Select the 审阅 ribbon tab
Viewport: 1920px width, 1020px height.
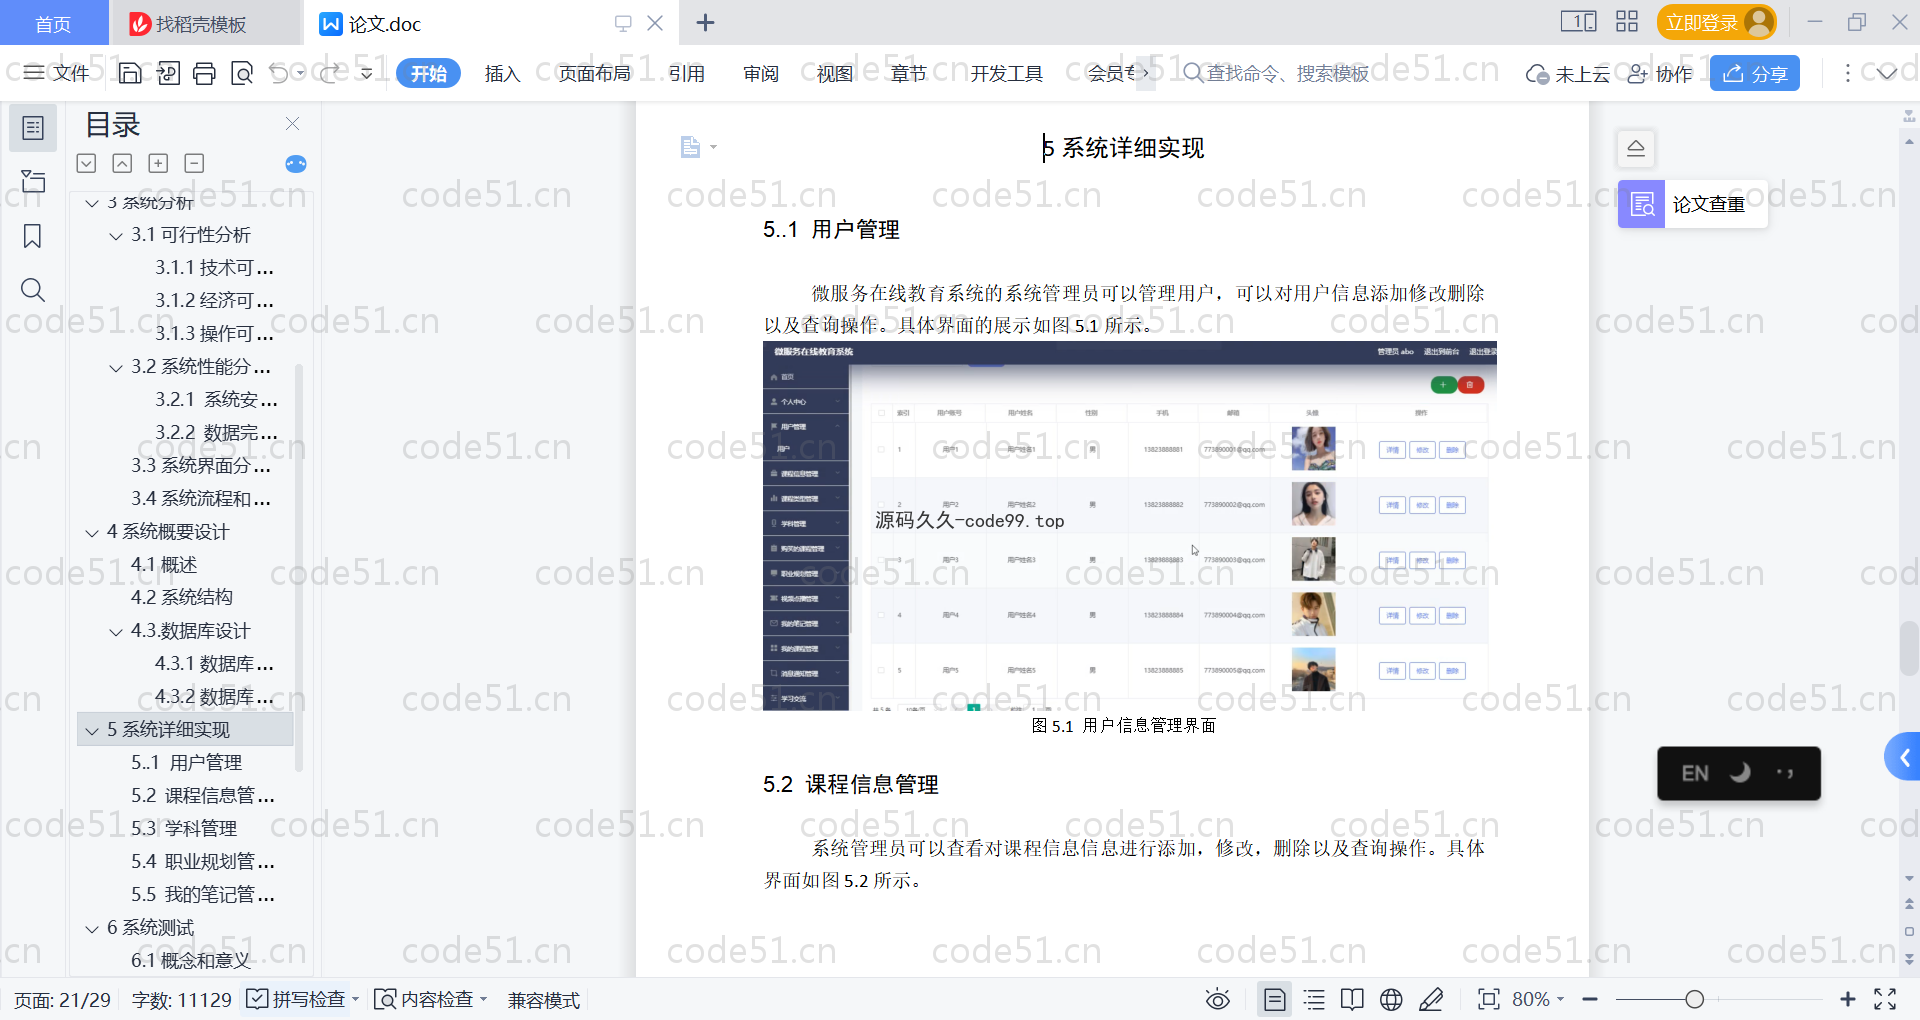pos(761,73)
